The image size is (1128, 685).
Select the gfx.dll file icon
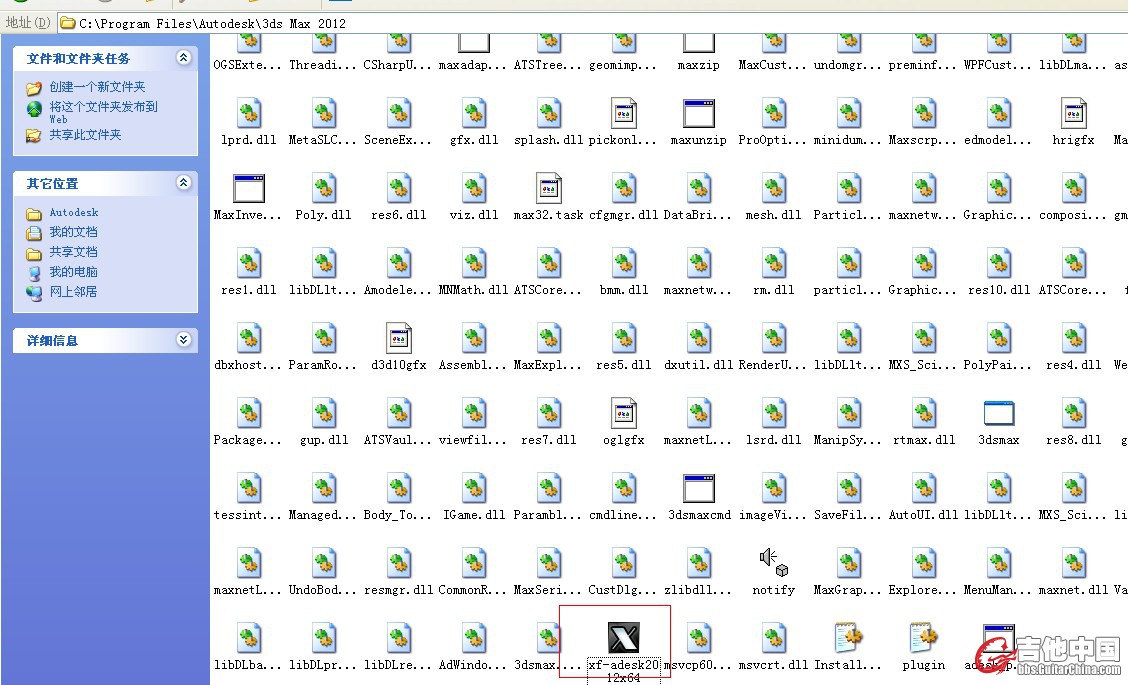point(473,114)
